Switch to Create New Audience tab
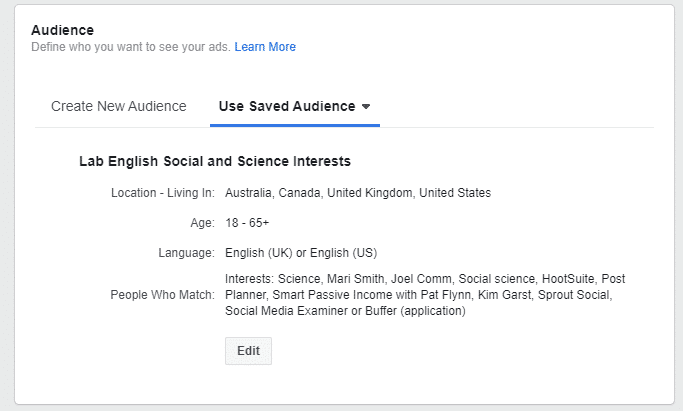This screenshot has width=683, height=411. (x=118, y=106)
